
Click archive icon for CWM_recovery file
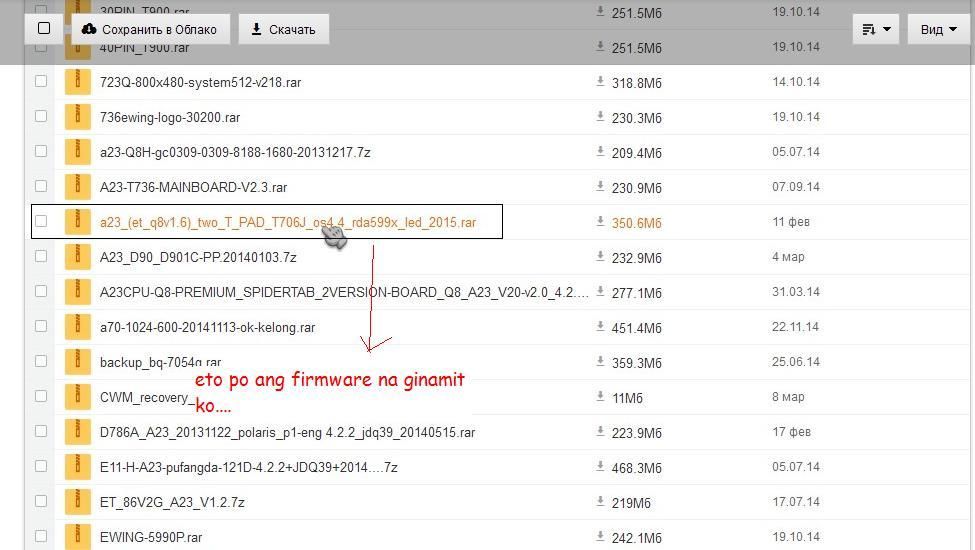tap(77, 397)
